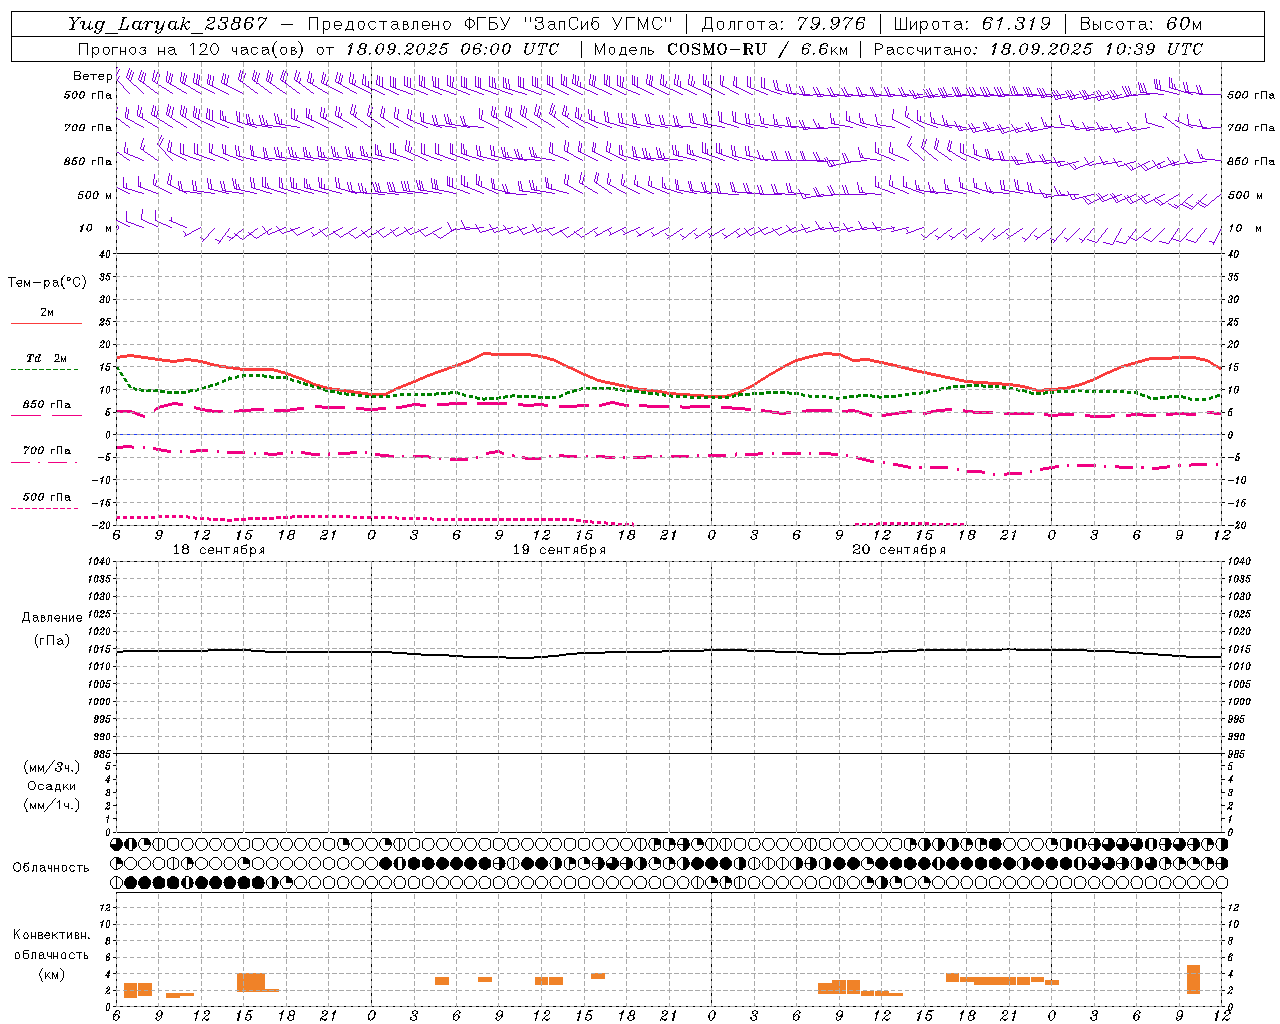Click the Высота: 60м value

pyautogui.click(x=1141, y=24)
